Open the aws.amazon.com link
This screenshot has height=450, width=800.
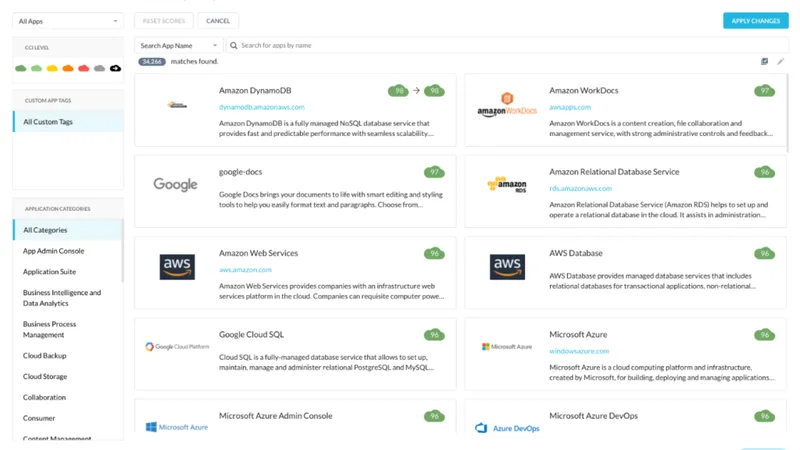point(245,269)
